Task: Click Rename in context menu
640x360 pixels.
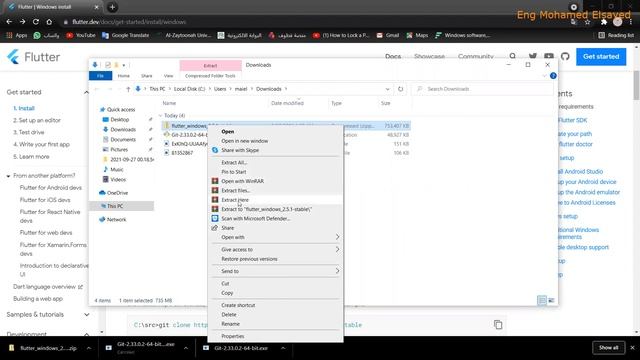Action: point(230,324)
